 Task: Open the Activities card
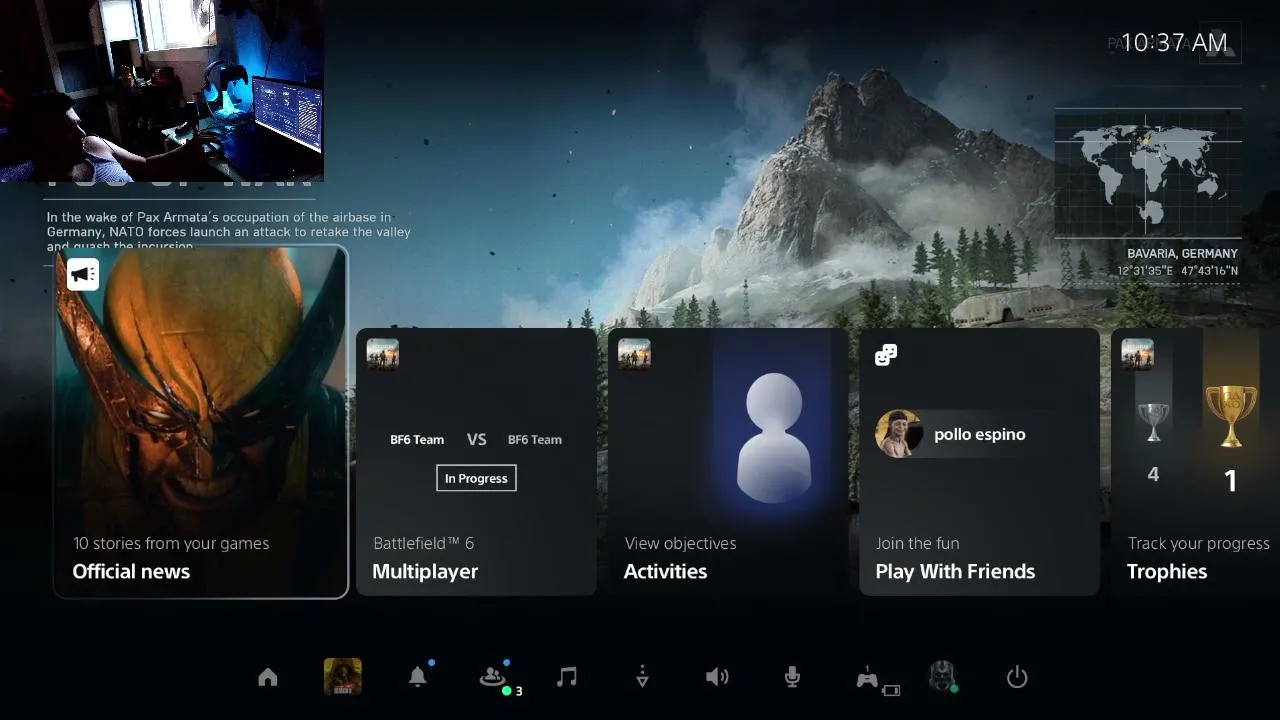coord(728,462)
